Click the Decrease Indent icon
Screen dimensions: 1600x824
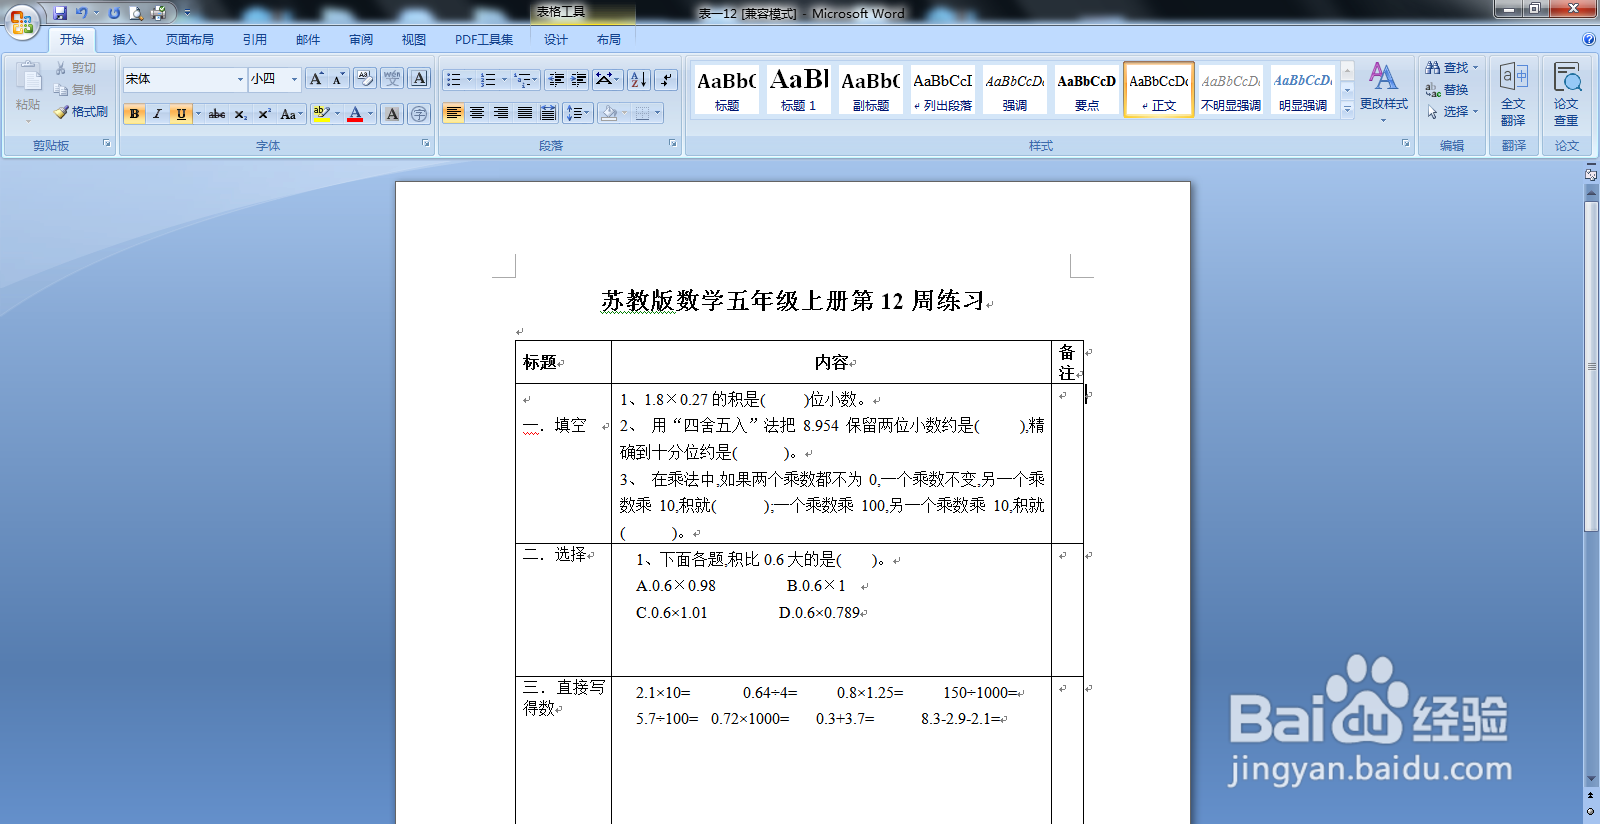[x=556, y=80]
